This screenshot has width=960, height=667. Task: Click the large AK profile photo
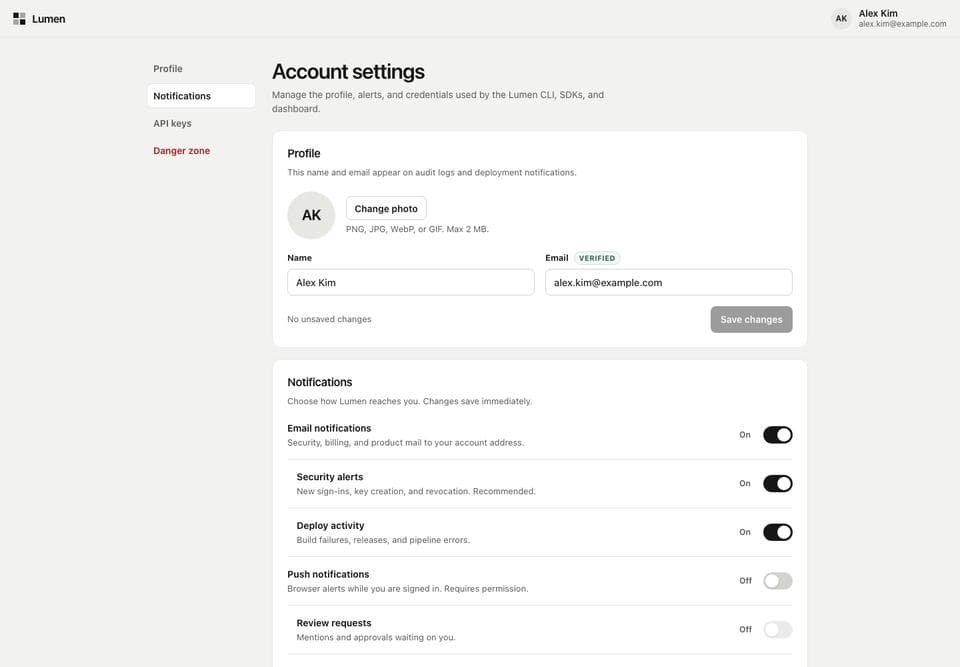click(311, 215)
